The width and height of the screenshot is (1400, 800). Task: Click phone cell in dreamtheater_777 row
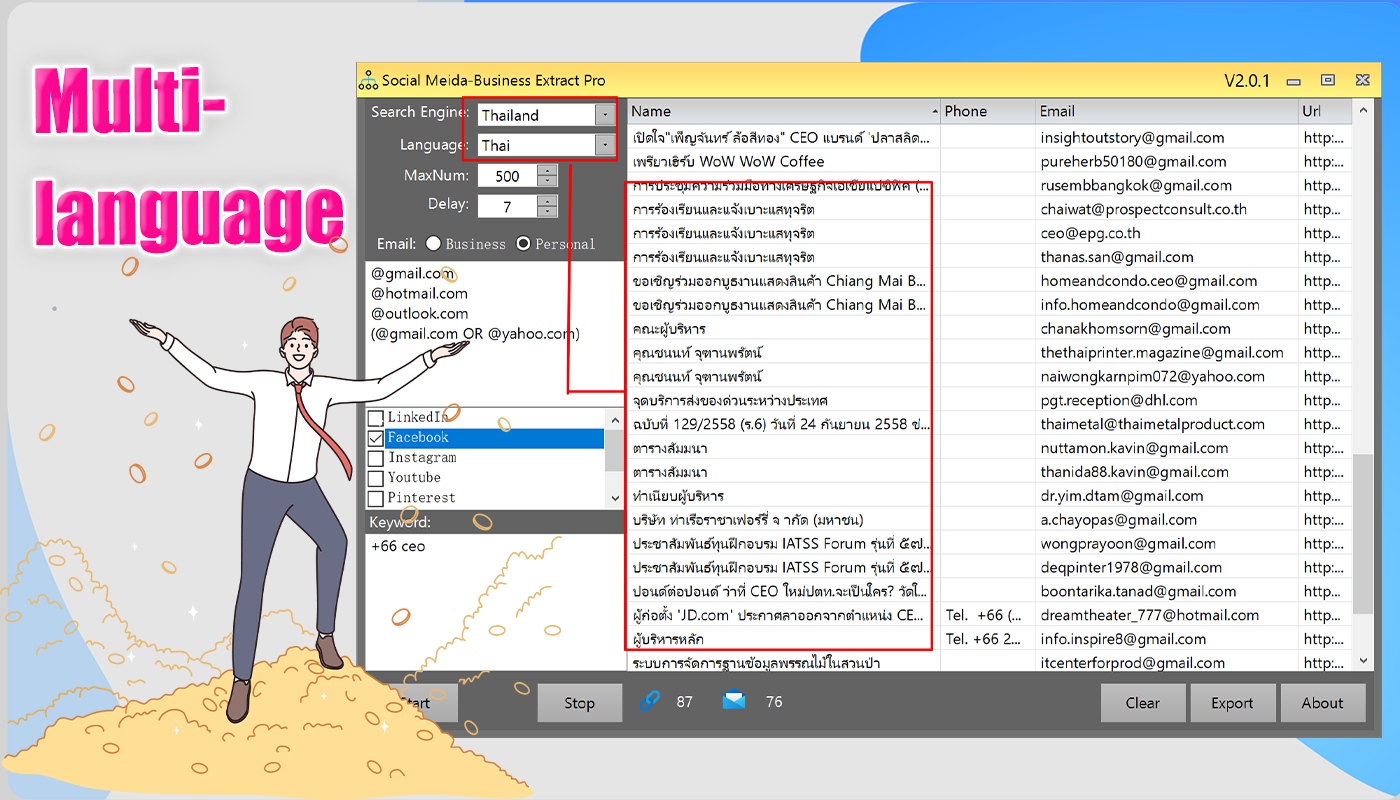point(988,616)
